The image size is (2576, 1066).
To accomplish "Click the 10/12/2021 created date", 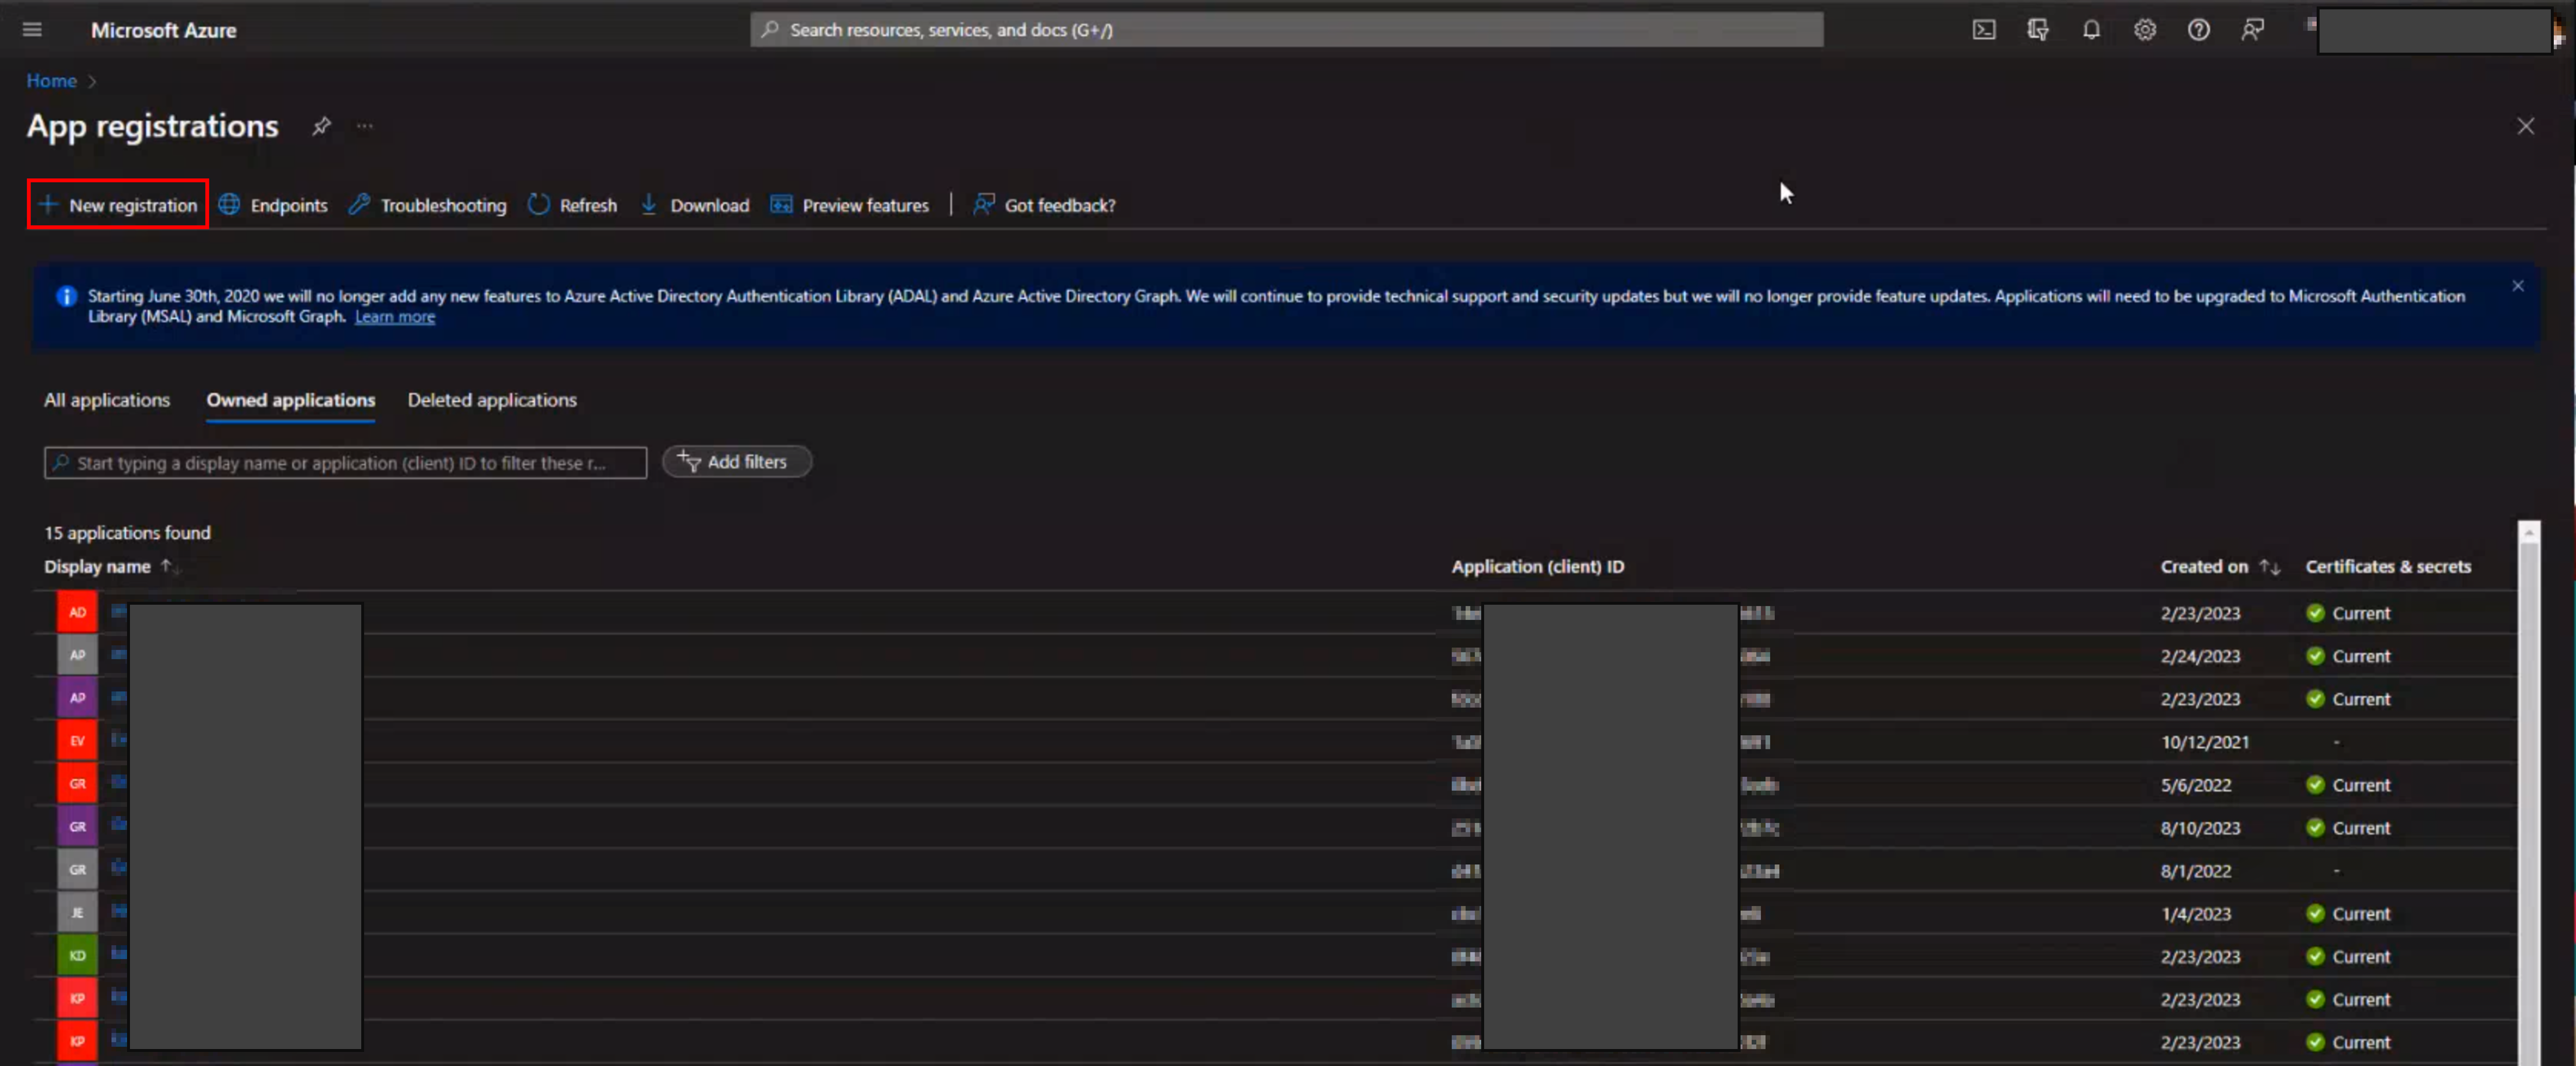I will (x=2204, y=742).
